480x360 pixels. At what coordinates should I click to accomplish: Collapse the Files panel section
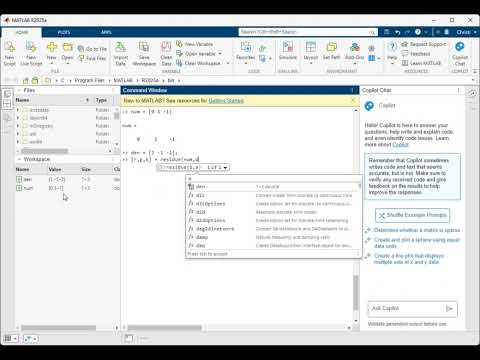(19, 90)
